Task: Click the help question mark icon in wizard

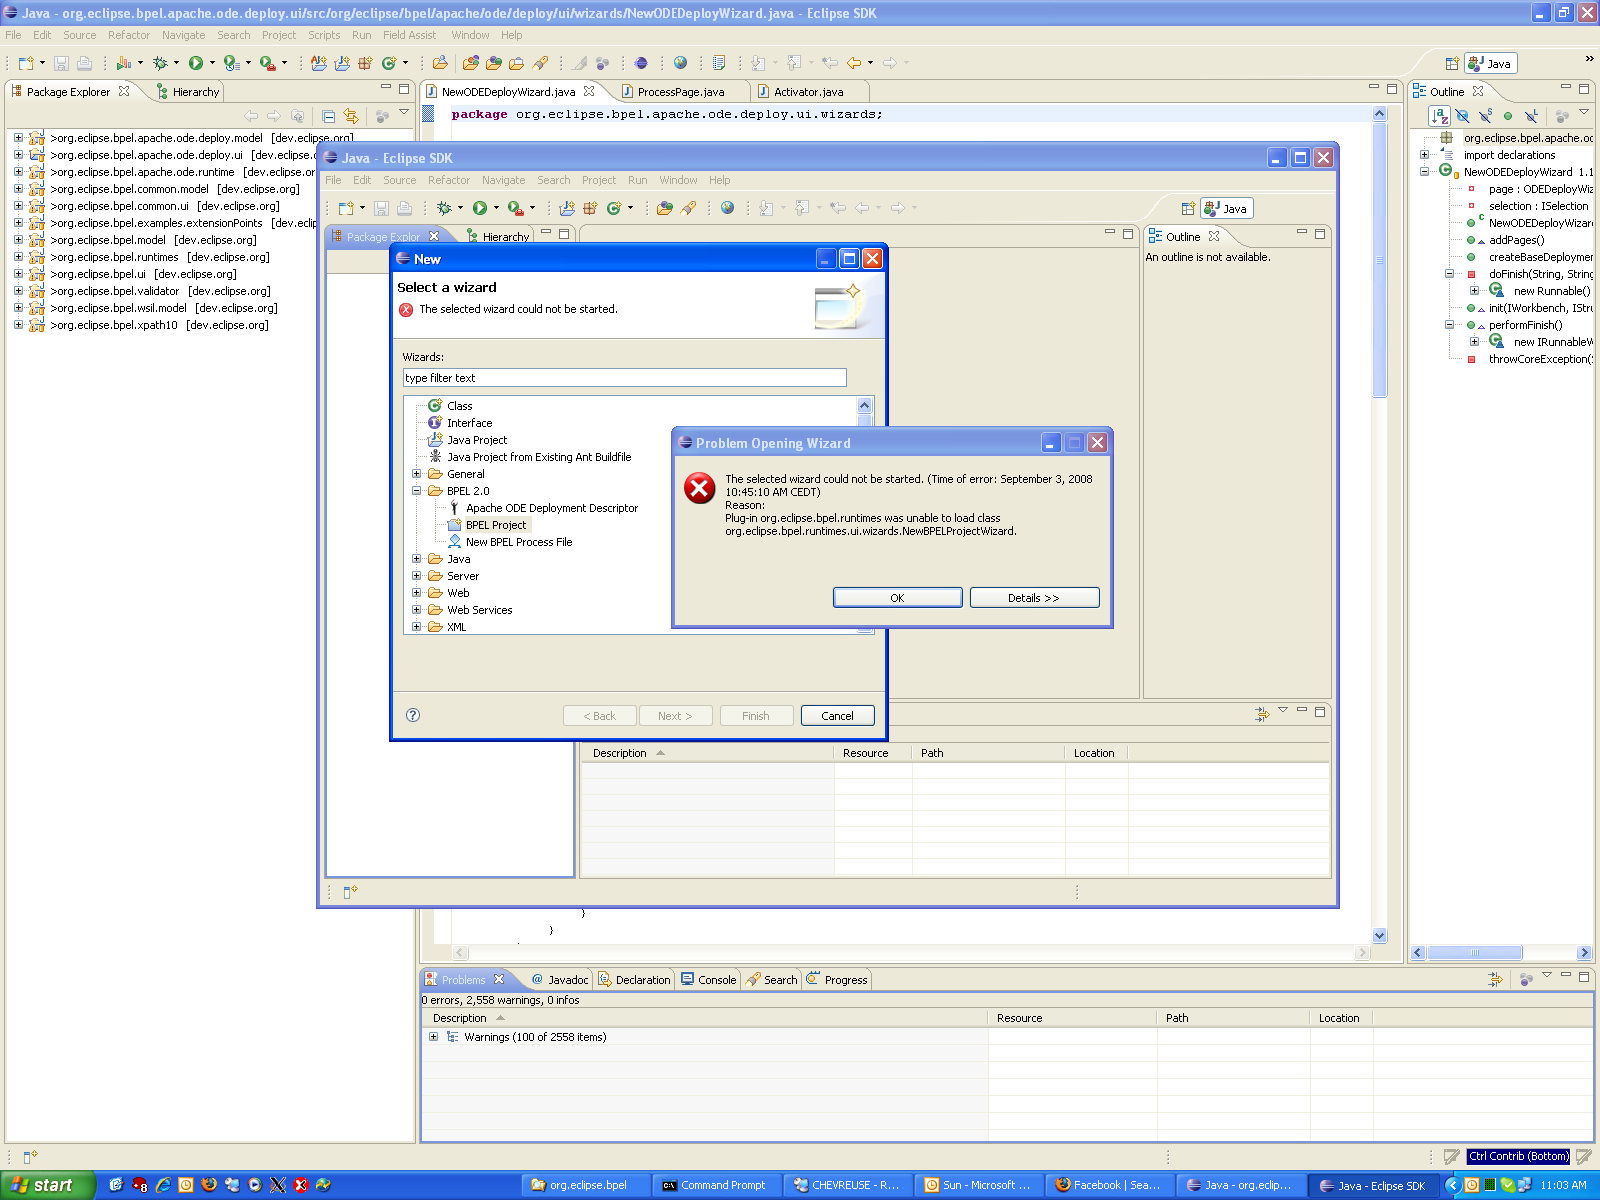Action: (413, 715)
